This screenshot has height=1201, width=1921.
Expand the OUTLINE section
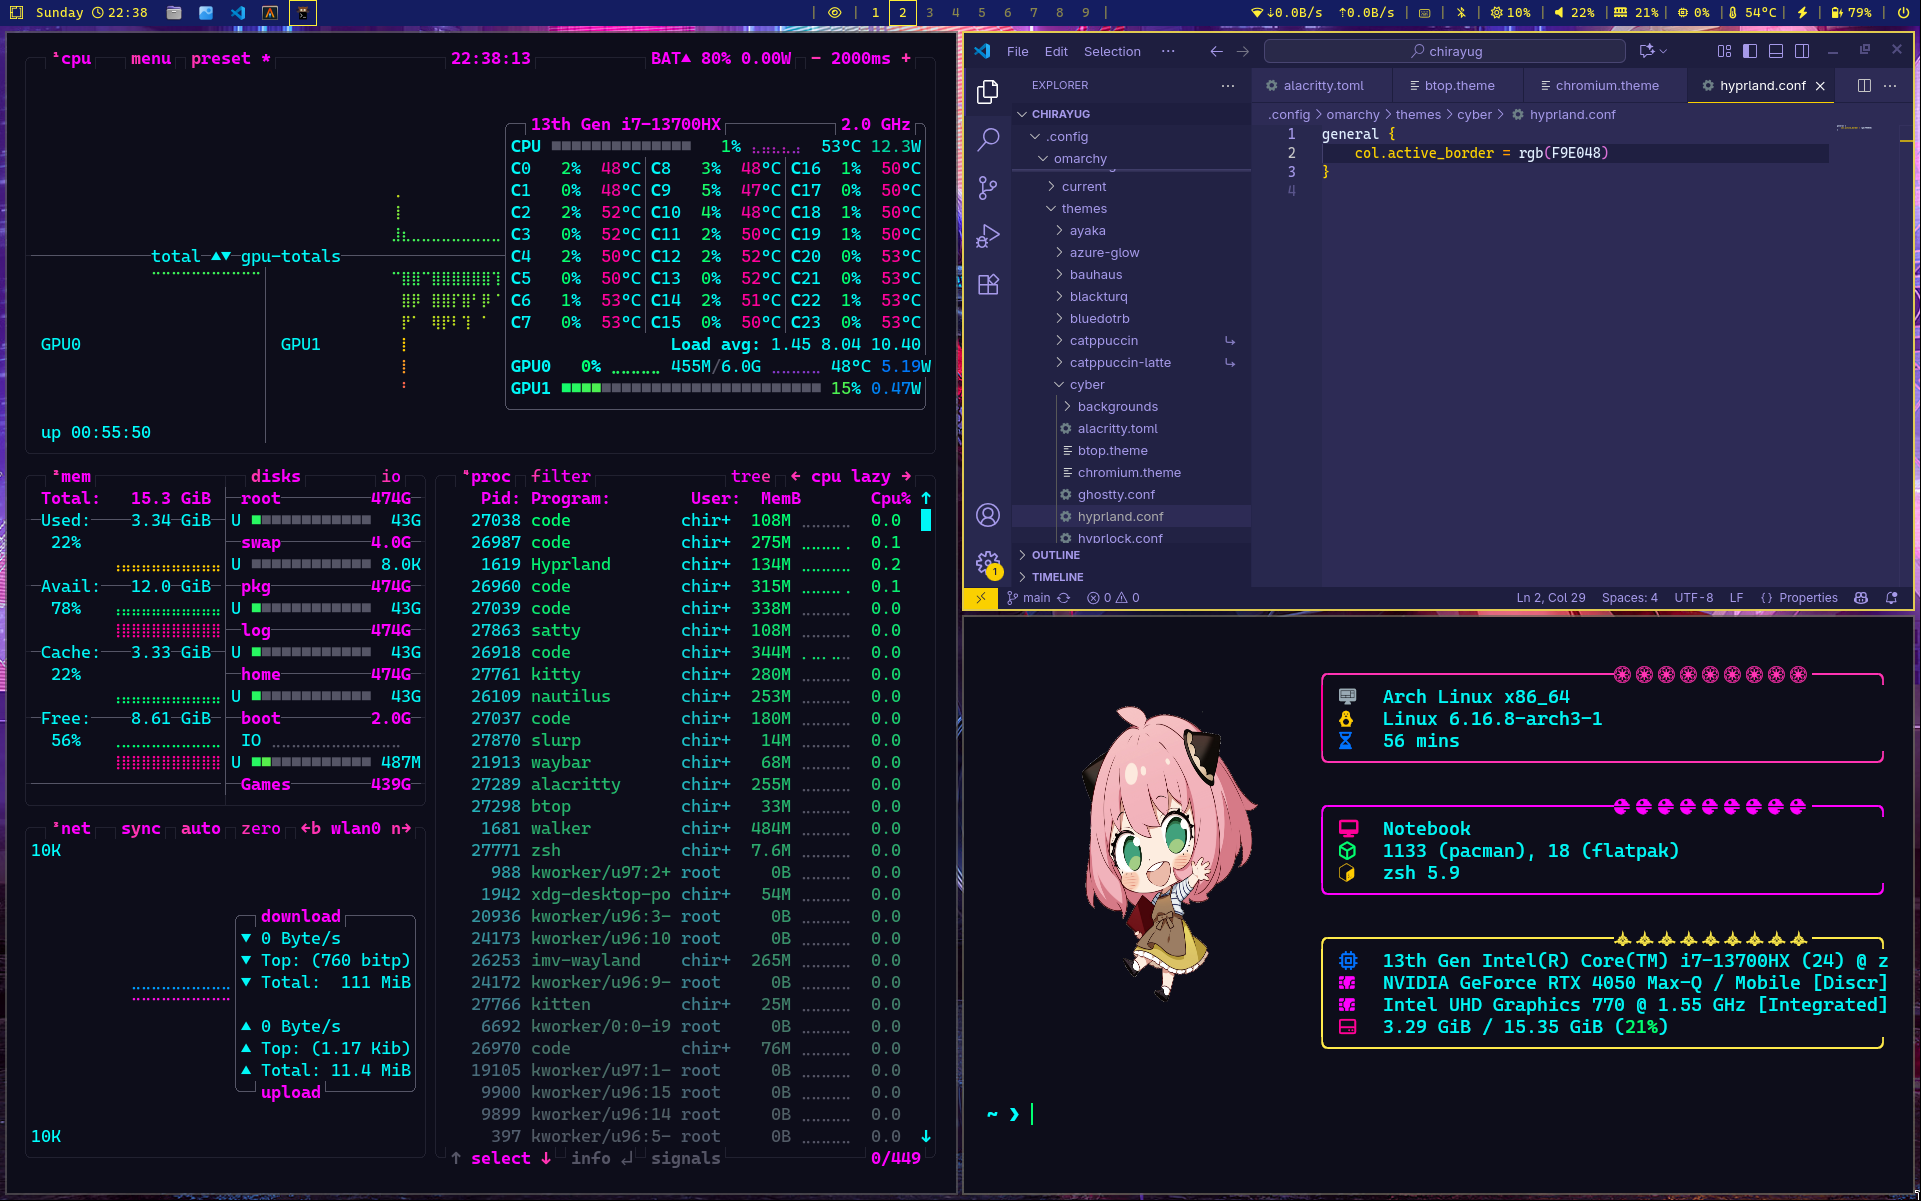pyautogui.click(x=1132, y=555)
